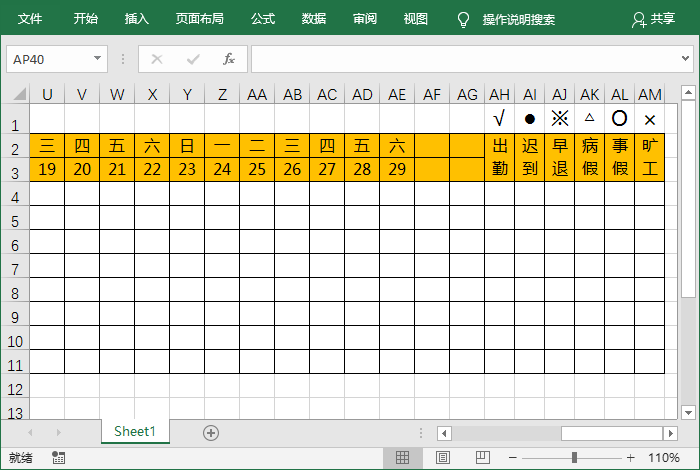Select the 事假 header cell
This screenshot has height=470, width=700.
pyautogui.click(x=620, y=157)
